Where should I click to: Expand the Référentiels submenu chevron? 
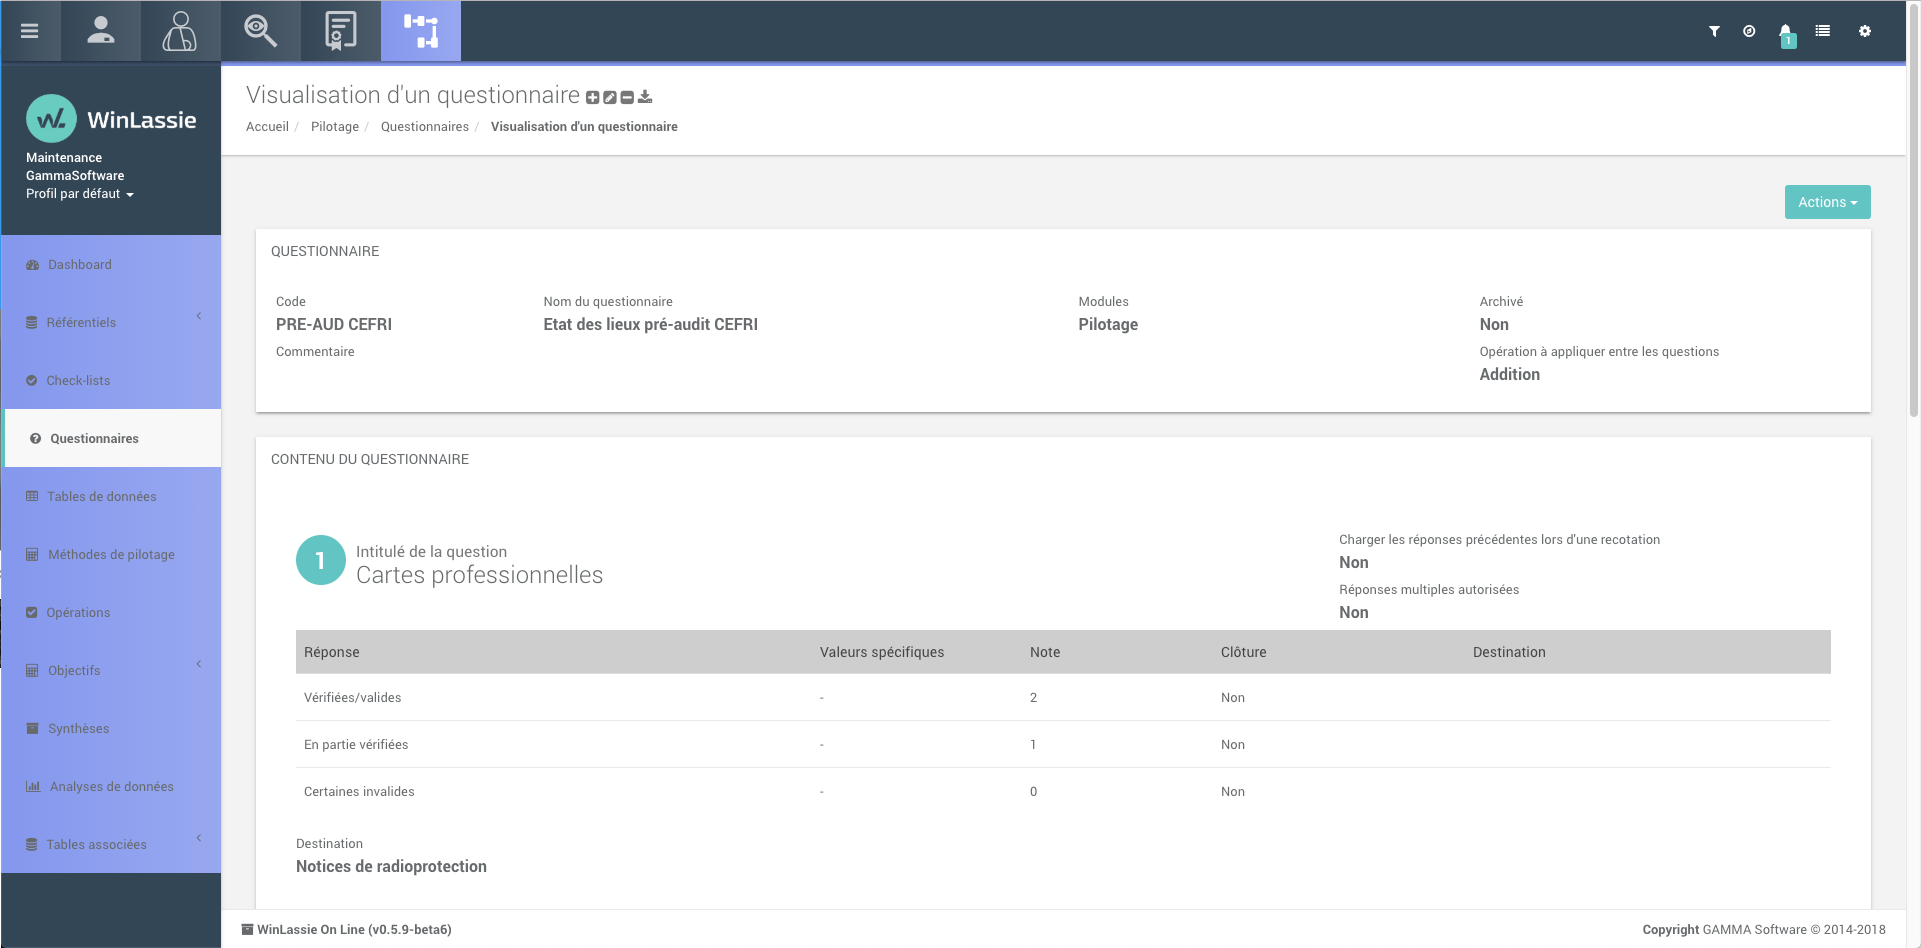point(199,316)
